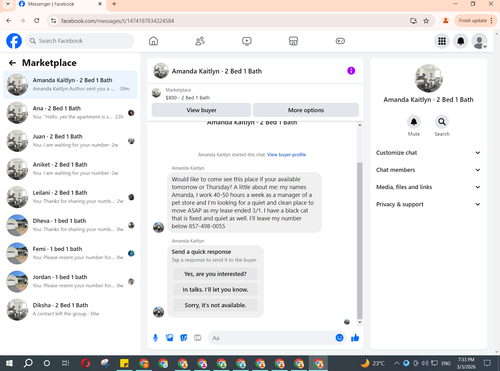Click the chat scrollbar thumb
Viewport: 500px width, 371px height.
click(x=360, y=240)
